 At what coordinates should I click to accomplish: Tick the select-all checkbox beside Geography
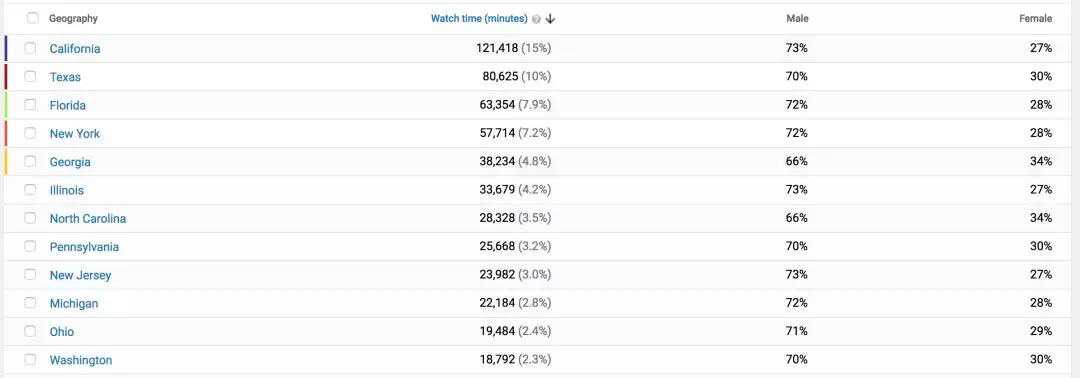coord(32,19)
